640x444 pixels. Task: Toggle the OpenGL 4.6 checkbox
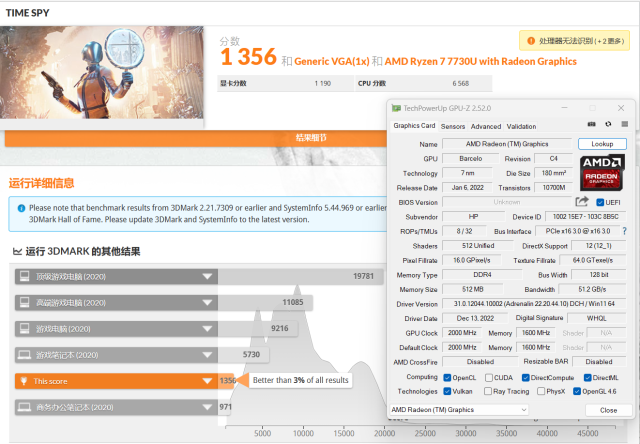click(x=577, y=391)
